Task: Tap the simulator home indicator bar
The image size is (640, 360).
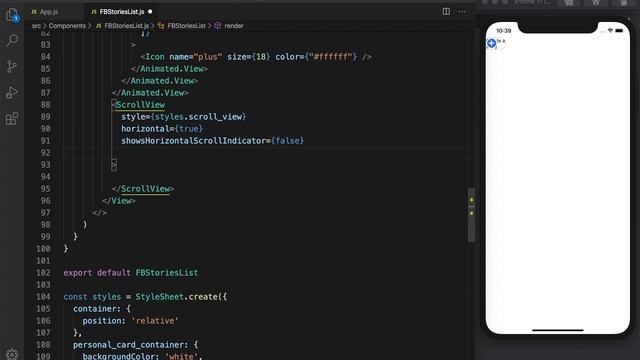Action: click(x=558, y=330)
